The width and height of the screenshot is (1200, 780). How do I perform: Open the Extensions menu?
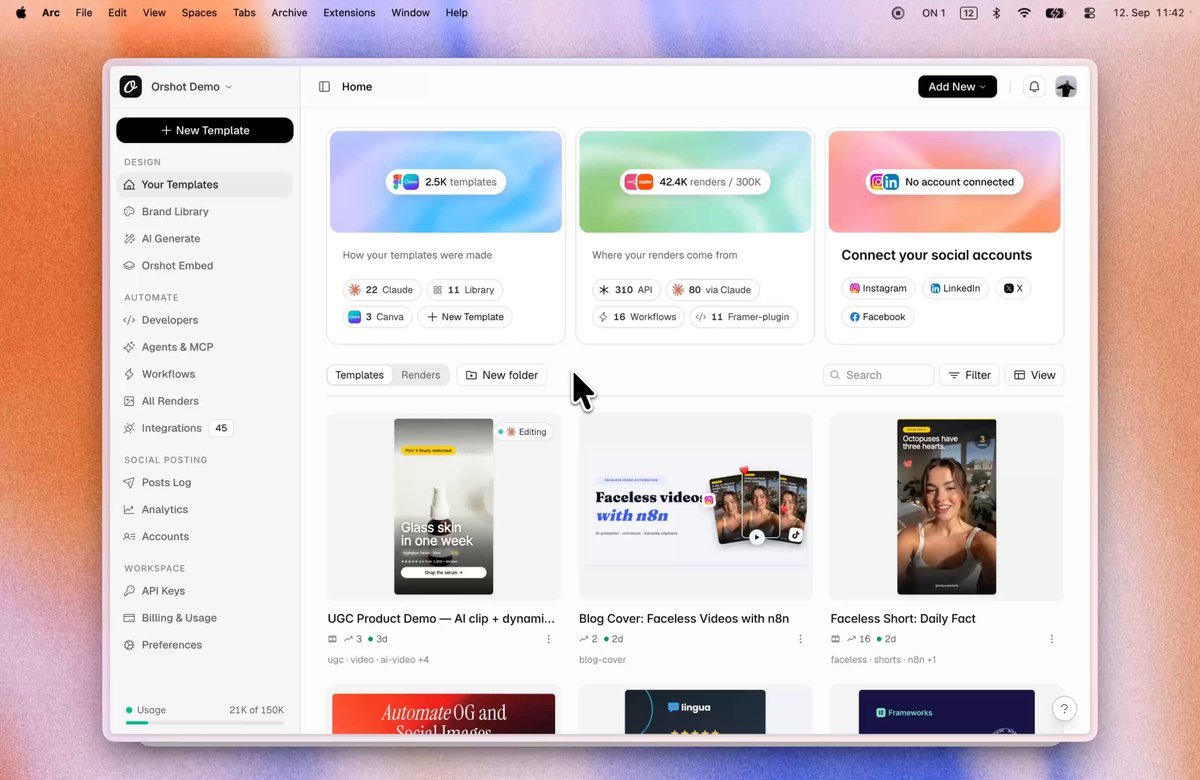(x=349, y=13)
